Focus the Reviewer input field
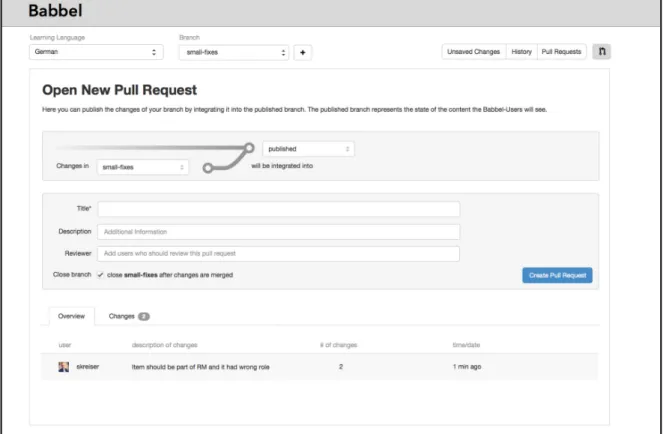Screen dimensions: 666x434 (279, 254)
